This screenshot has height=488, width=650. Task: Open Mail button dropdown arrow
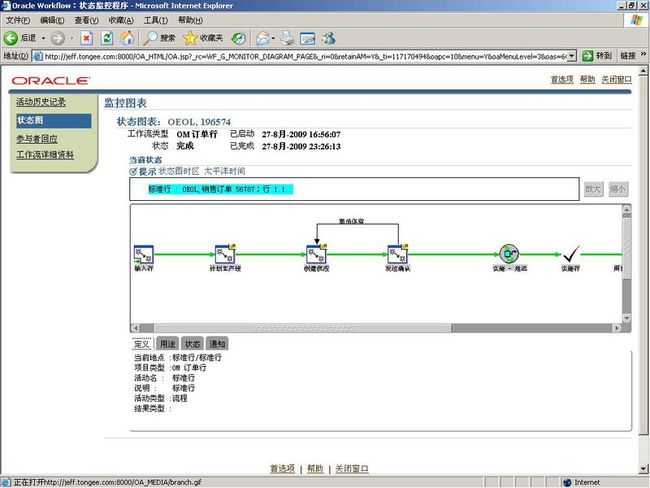[274, 39]
